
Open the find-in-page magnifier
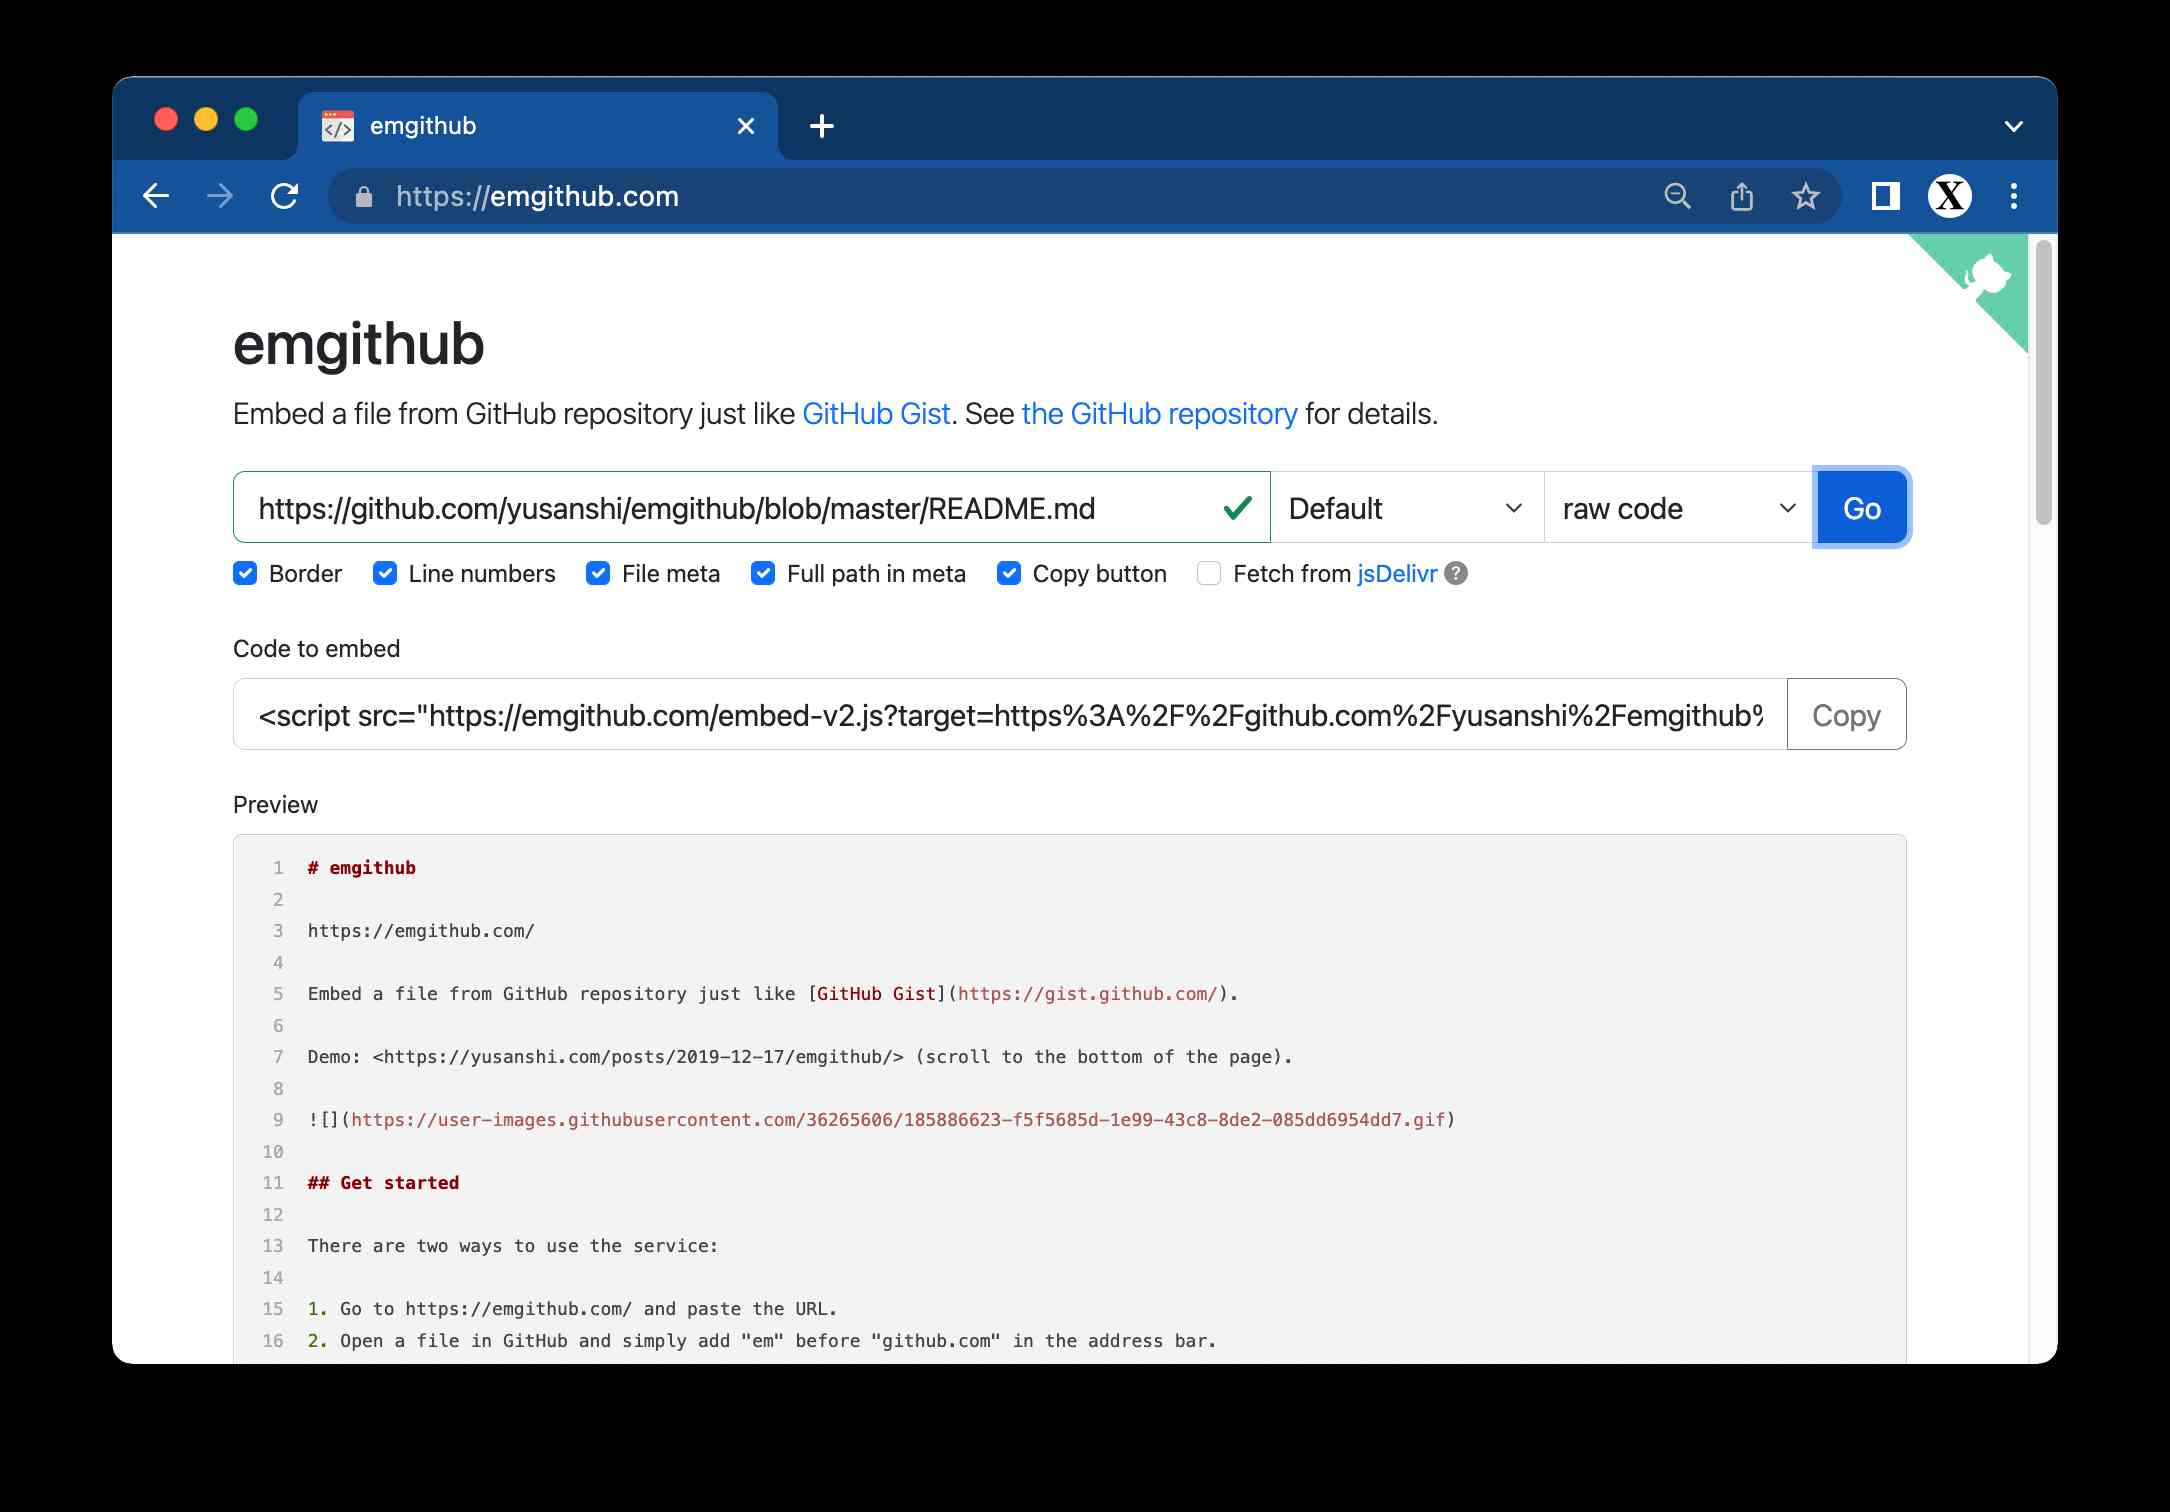pyautogui.click(x=1678, y=196)
